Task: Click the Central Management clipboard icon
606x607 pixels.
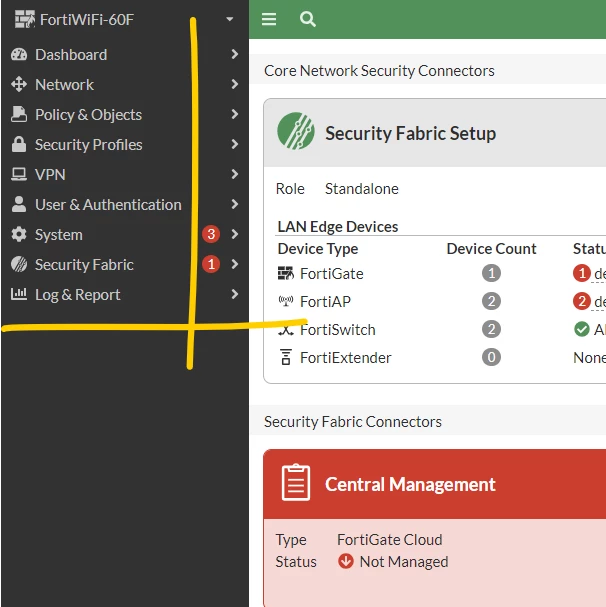Action: coord(296,482)
